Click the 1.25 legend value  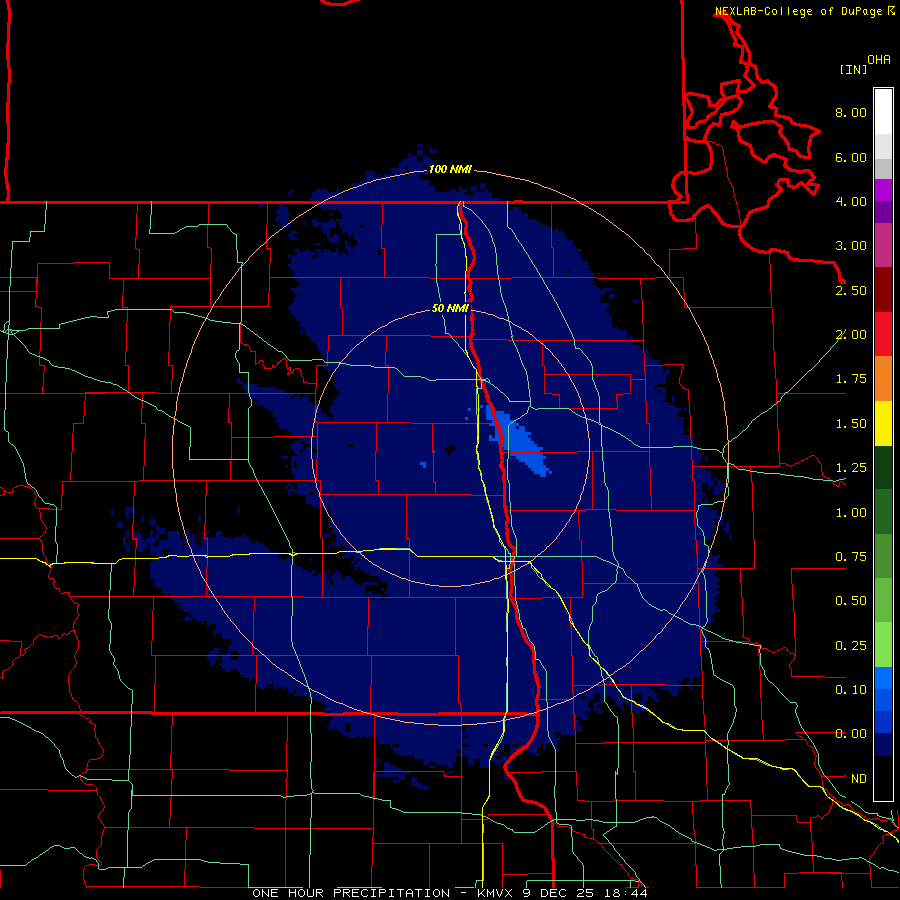[851, 468]
